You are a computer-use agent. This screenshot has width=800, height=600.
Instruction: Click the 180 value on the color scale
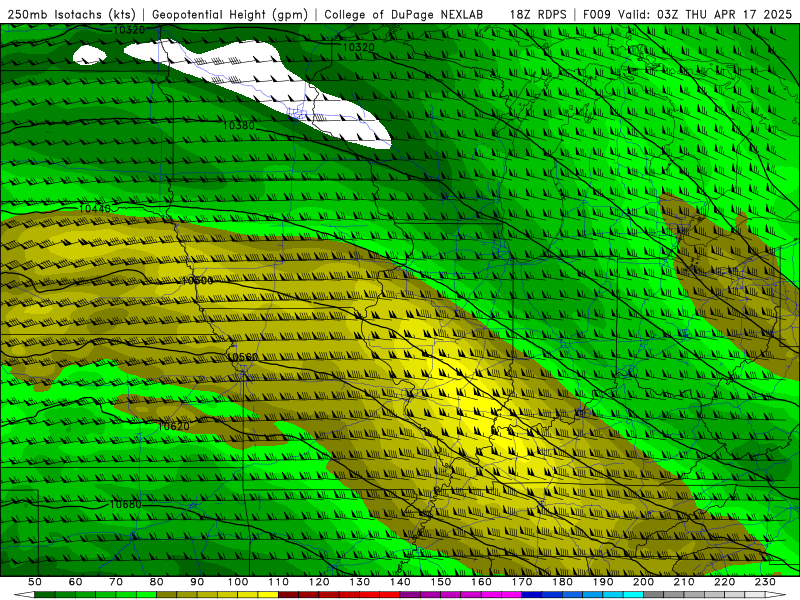tap(562, 582)
